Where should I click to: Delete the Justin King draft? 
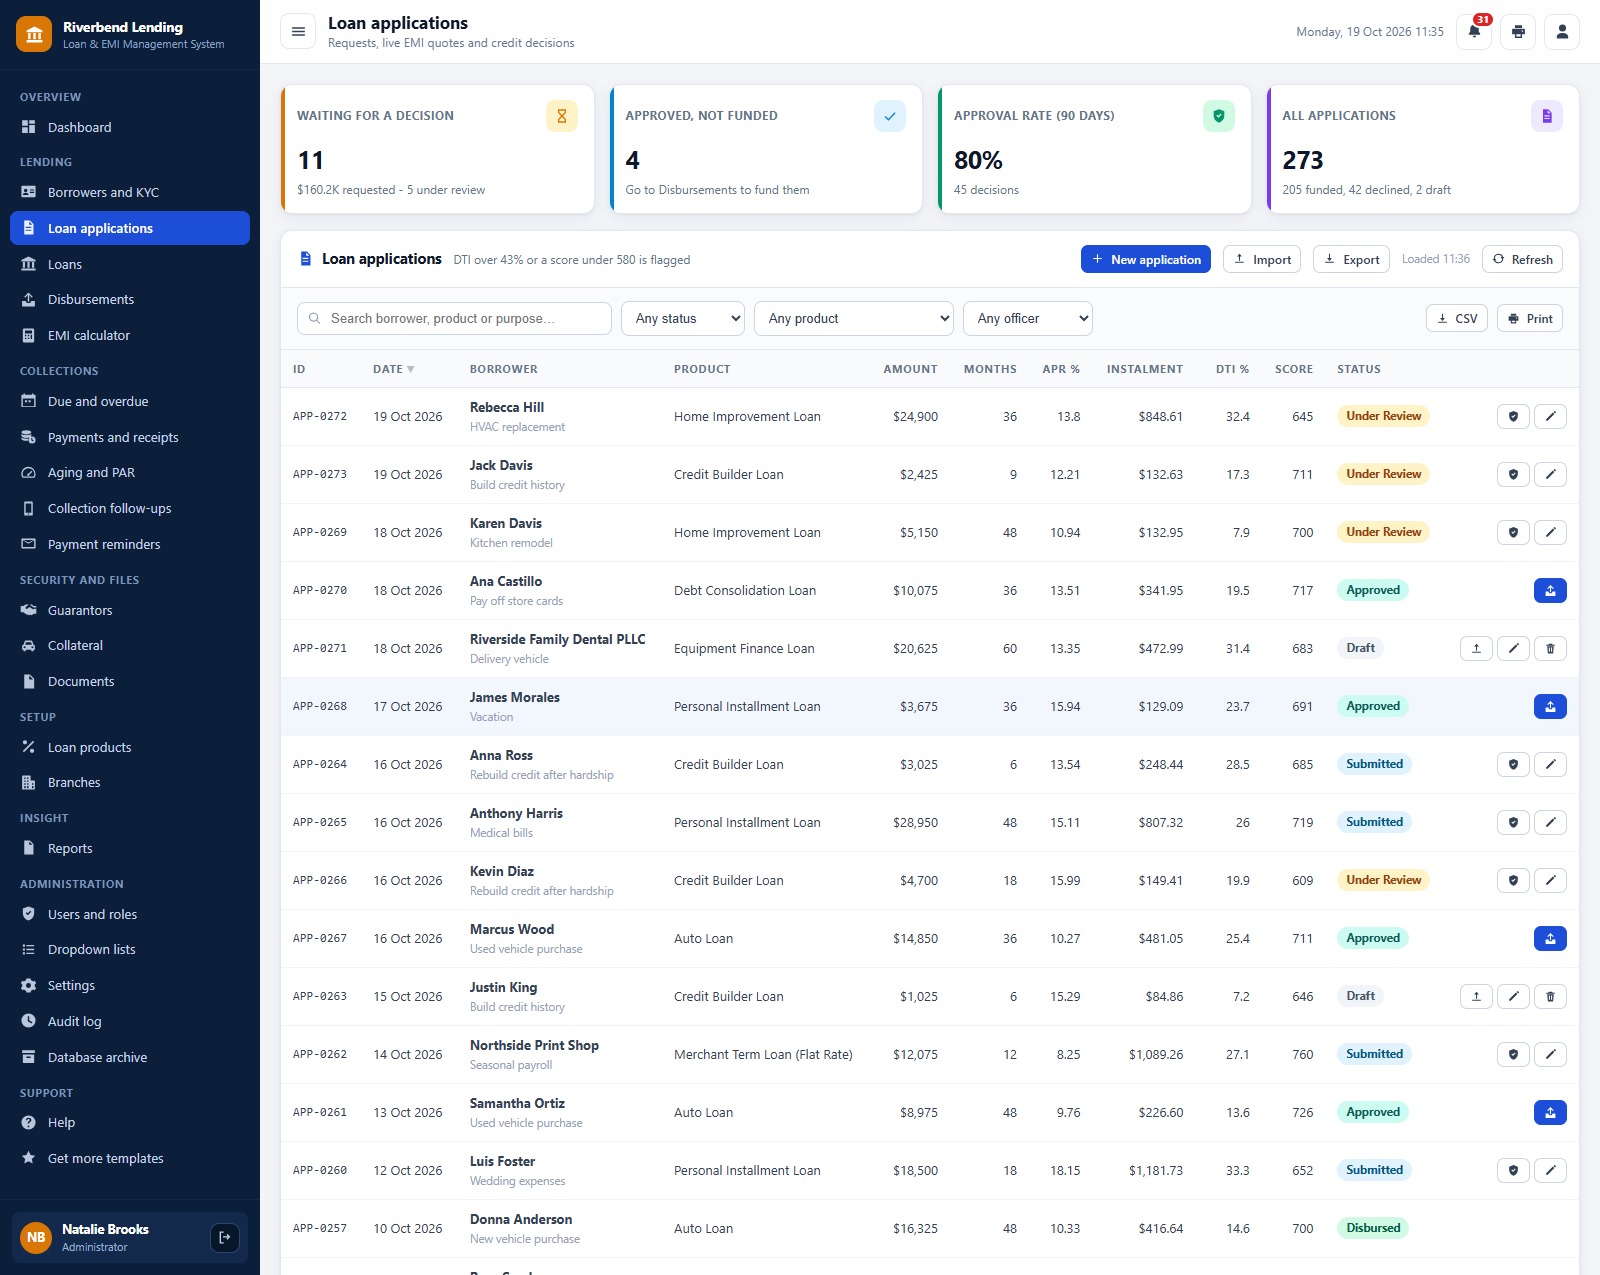coord(1550,997)
